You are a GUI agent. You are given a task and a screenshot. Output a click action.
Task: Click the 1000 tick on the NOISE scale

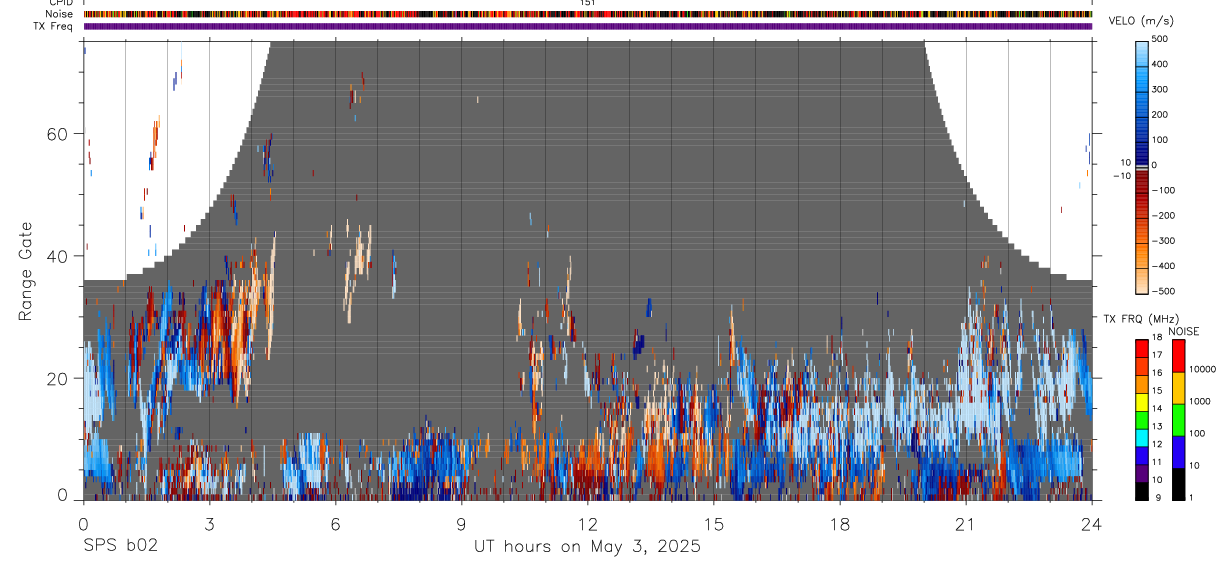point(1200,401)
